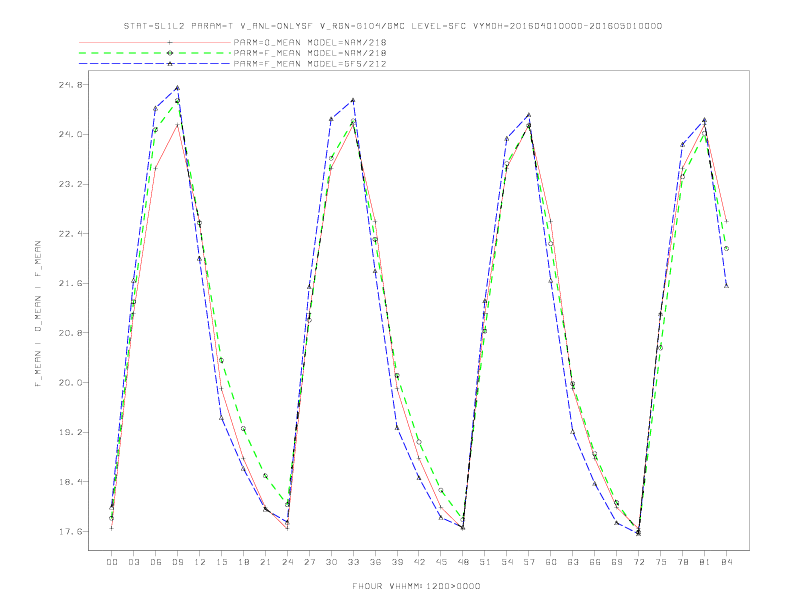Click x-axis tick label 09
The image size is (792, 612).
pos(177,562)
